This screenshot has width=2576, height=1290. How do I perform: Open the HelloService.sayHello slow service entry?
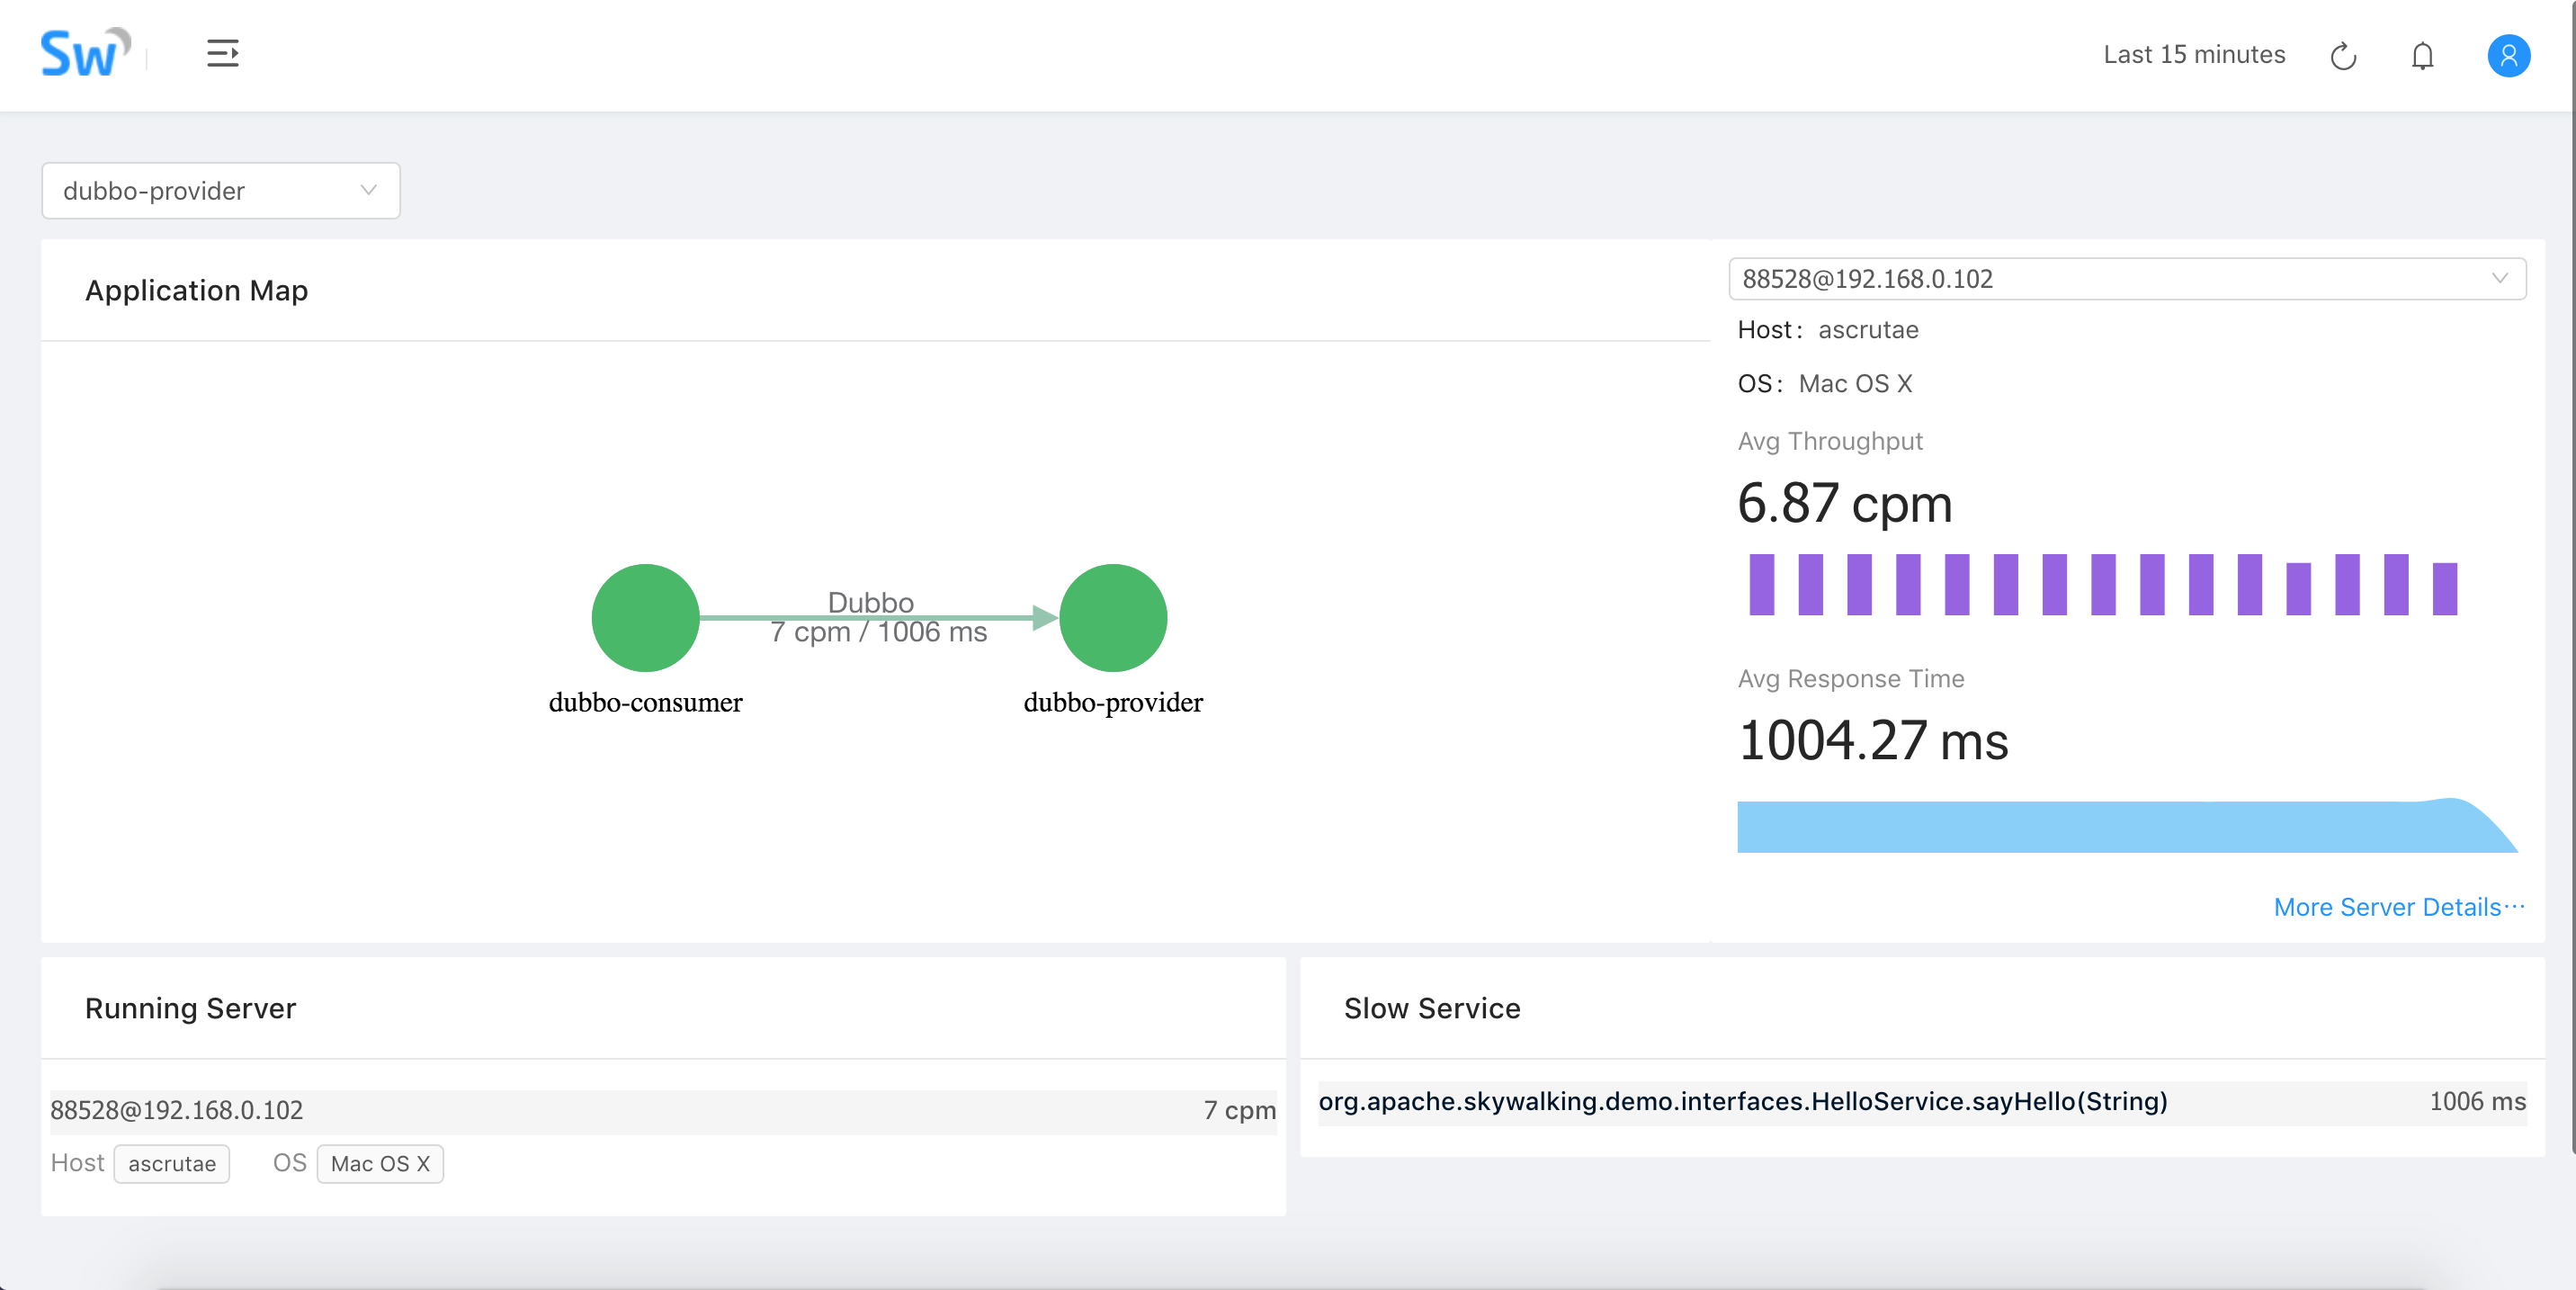1742,1101
